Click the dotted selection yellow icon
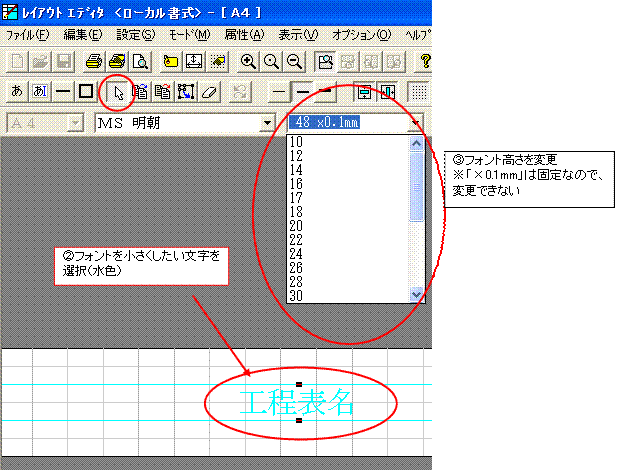The height and width of the screenshot is (470, 617). tap(217, 61)
